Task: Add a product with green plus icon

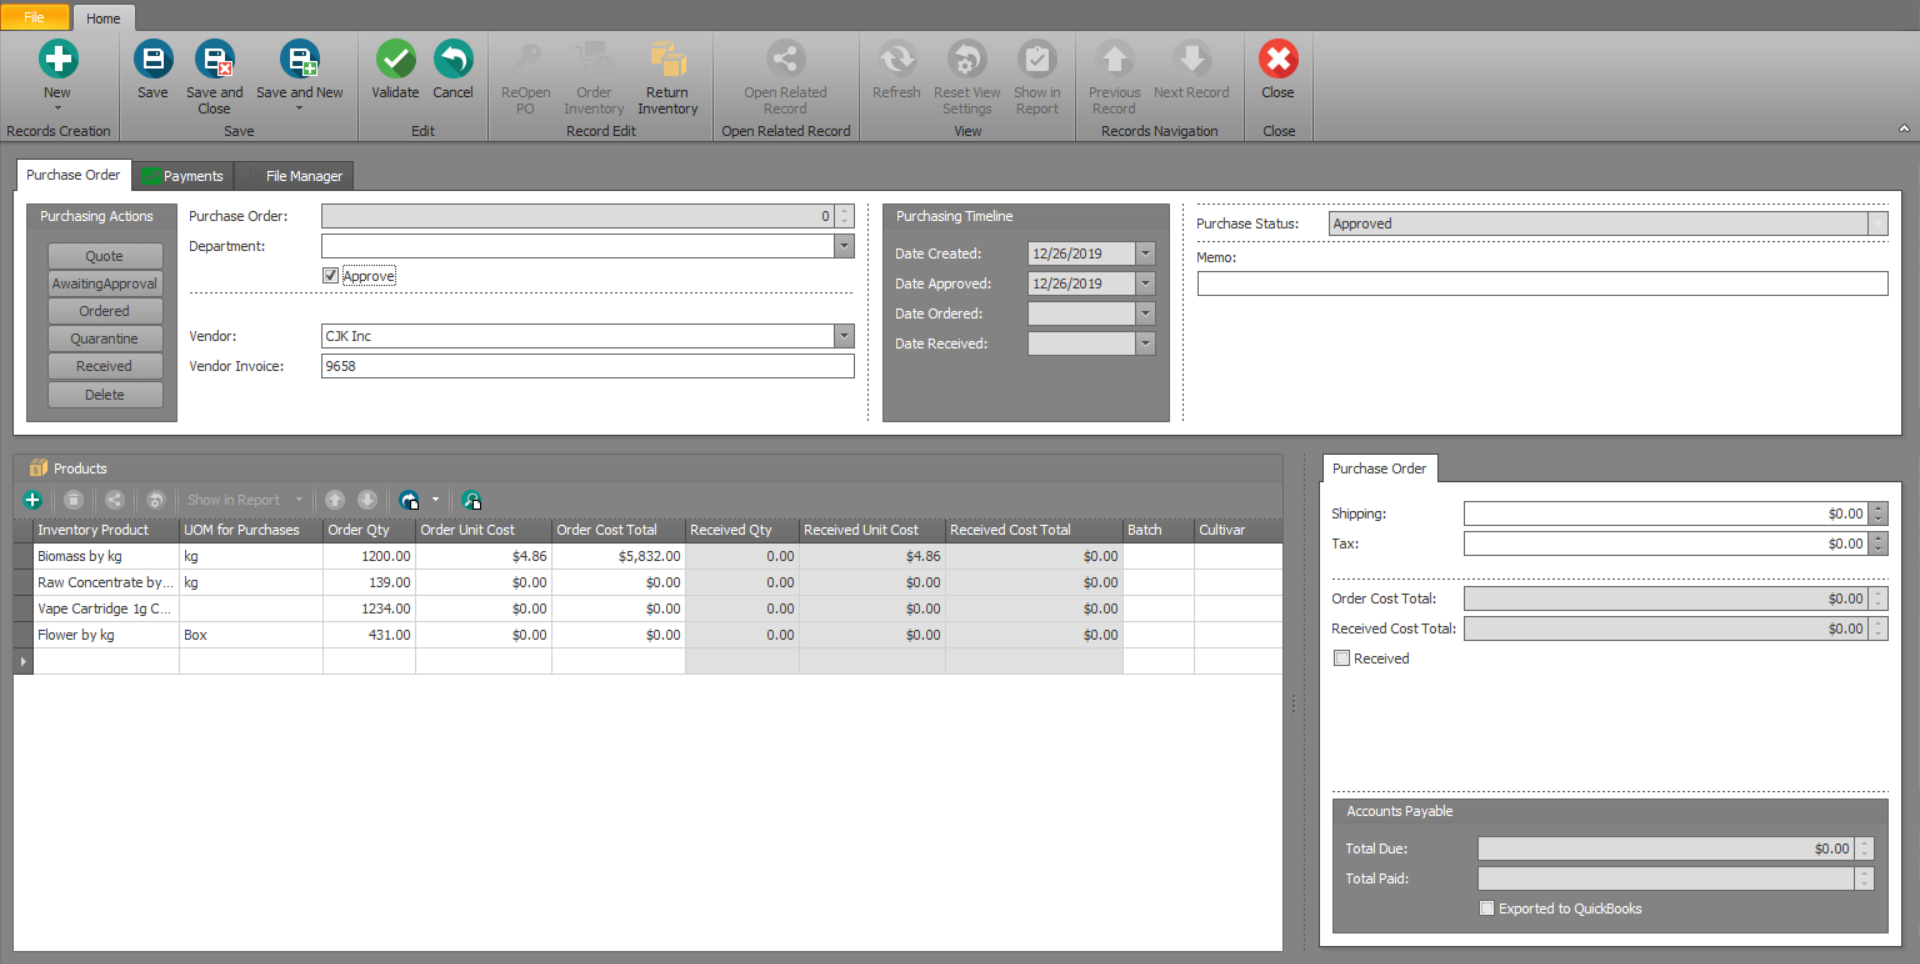Action: click(33, 500)
